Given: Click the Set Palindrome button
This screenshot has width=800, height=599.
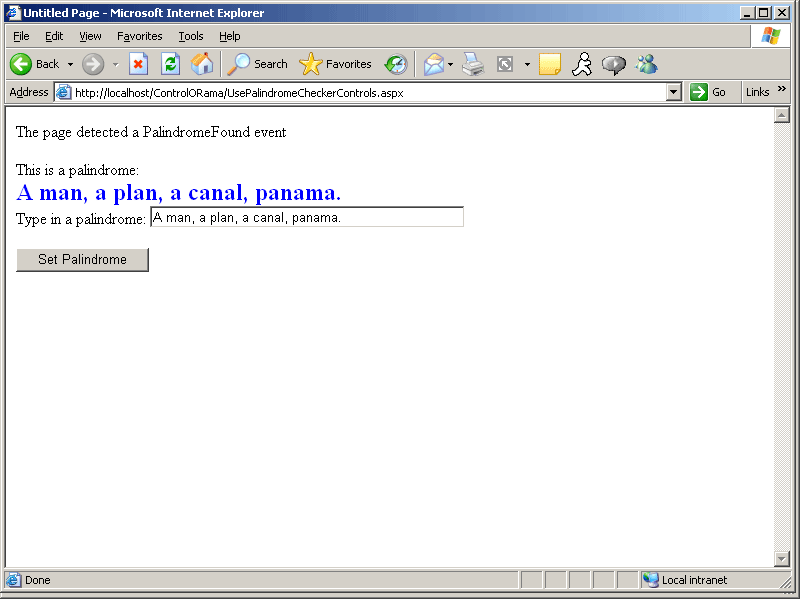Looking at the screenshot, I should click(82, 260).
